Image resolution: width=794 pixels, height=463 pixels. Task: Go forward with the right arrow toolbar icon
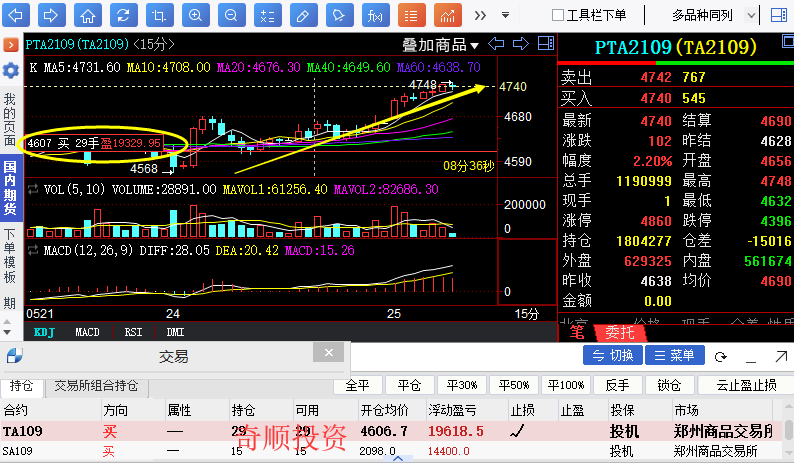[x=51, y=15]
